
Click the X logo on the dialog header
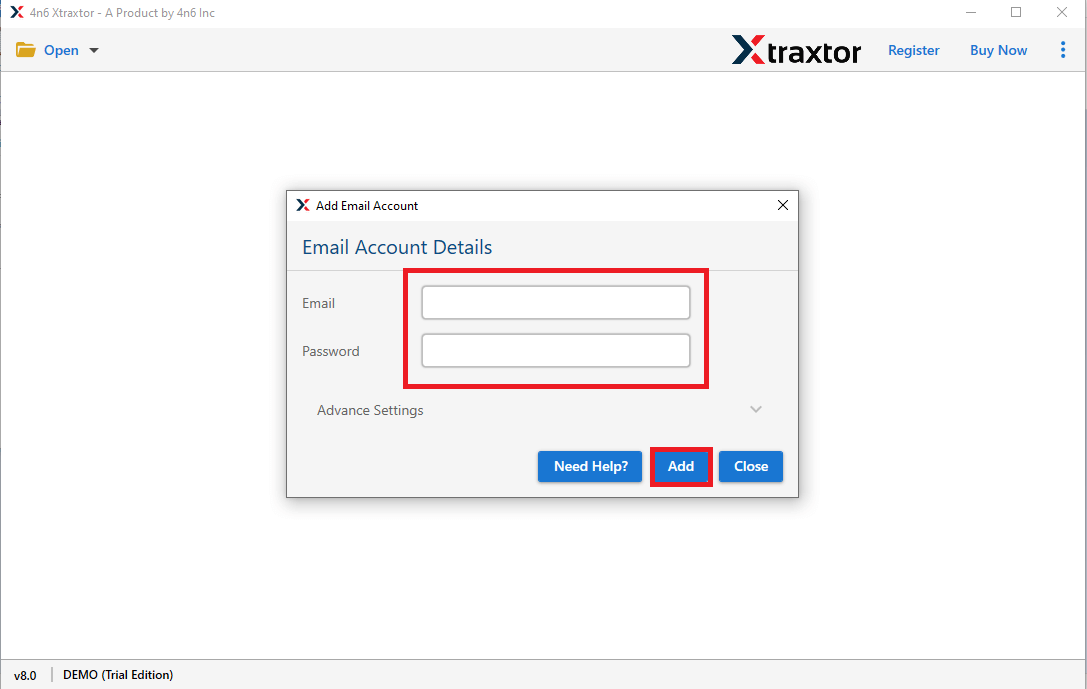coord(303,205)
